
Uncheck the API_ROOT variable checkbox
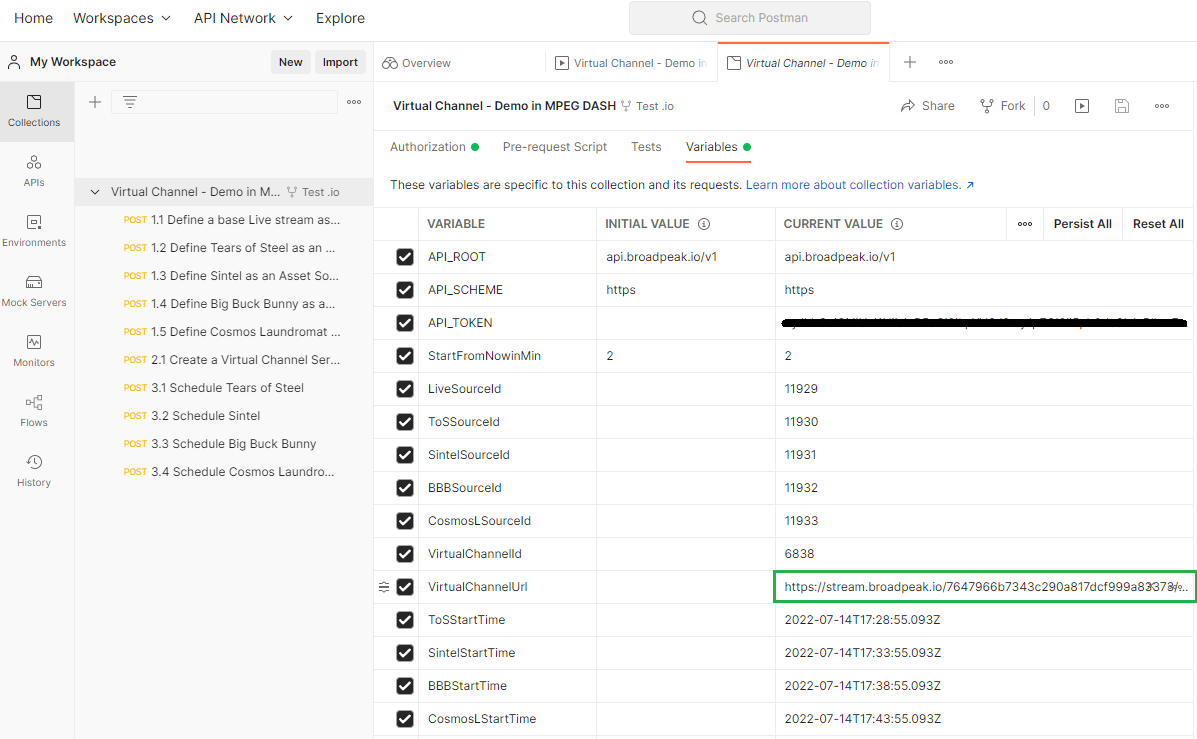405,257
